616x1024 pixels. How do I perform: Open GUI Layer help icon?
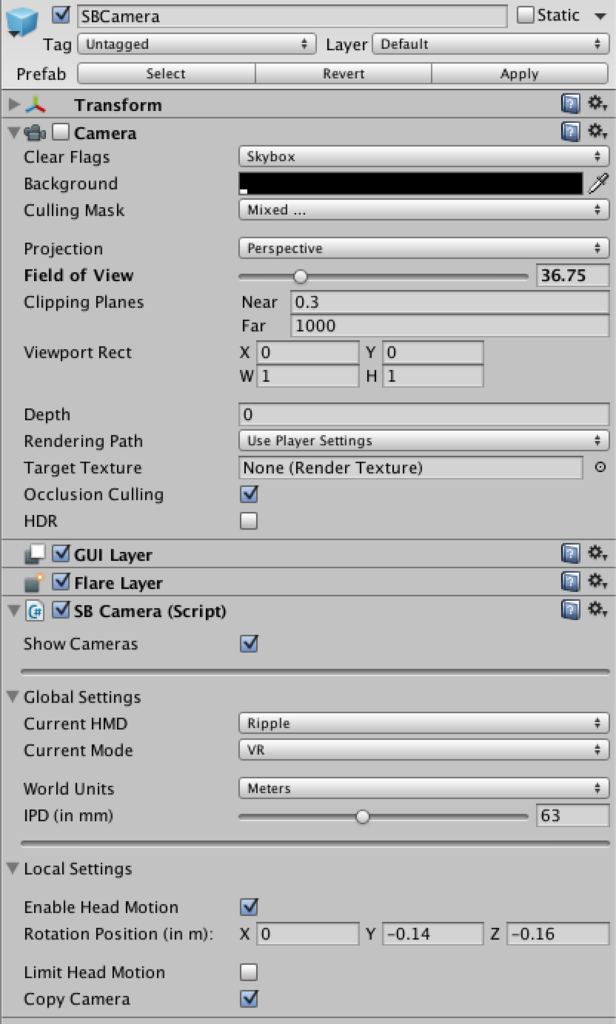click(570, 554)
